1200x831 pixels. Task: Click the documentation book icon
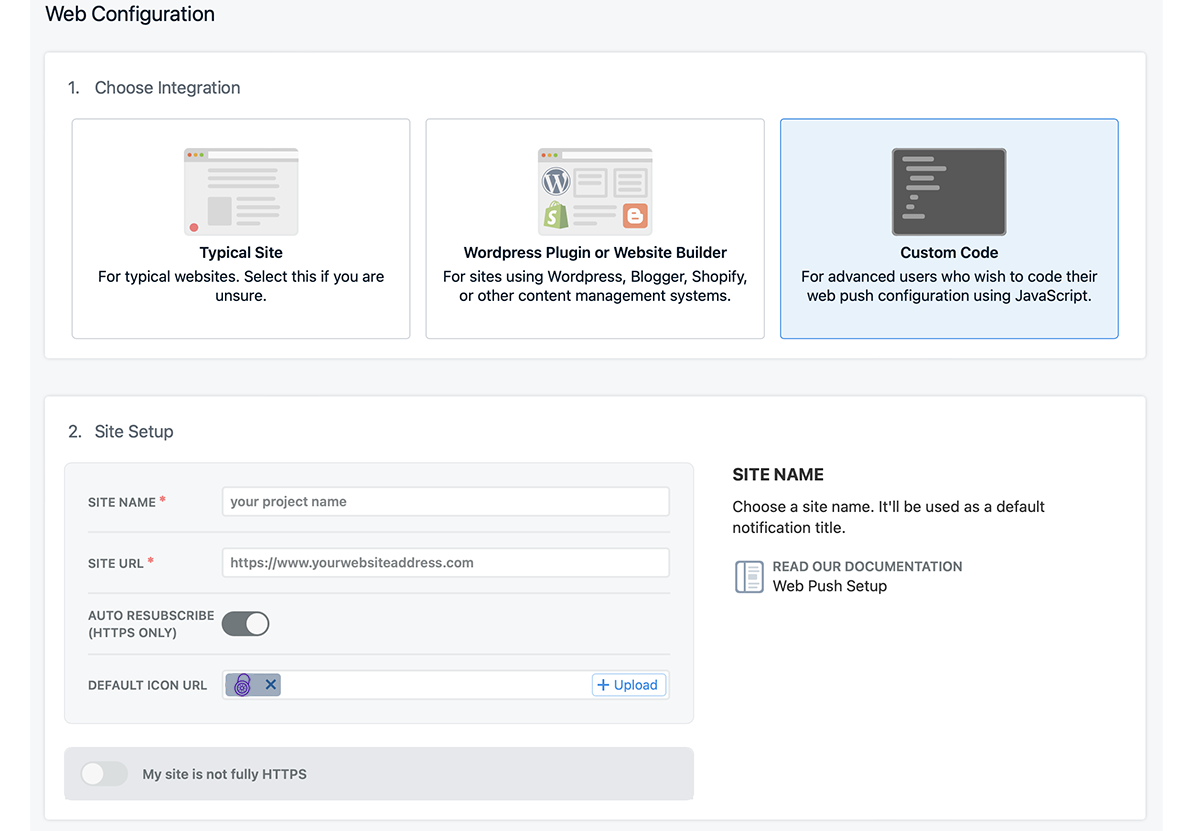(x=749, y=577)
